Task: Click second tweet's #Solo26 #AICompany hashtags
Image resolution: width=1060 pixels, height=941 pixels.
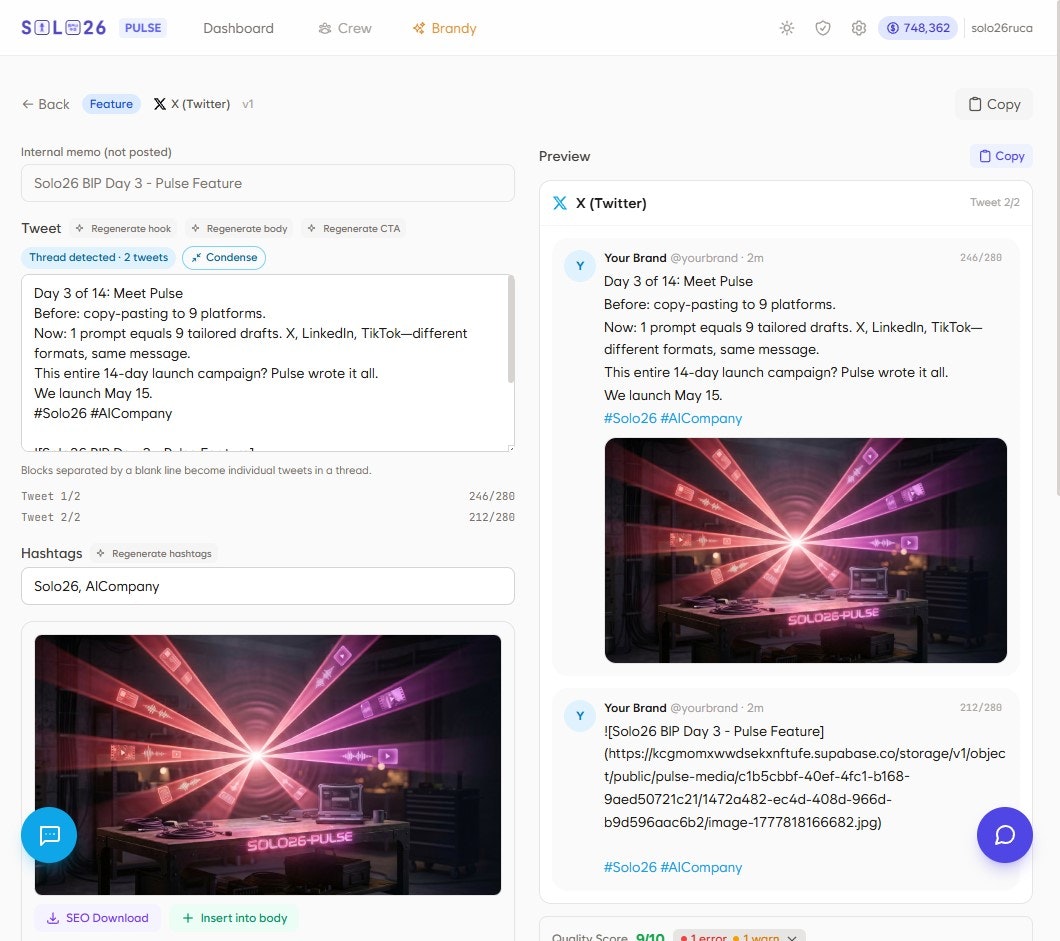Action: click(x=673, y=867)
